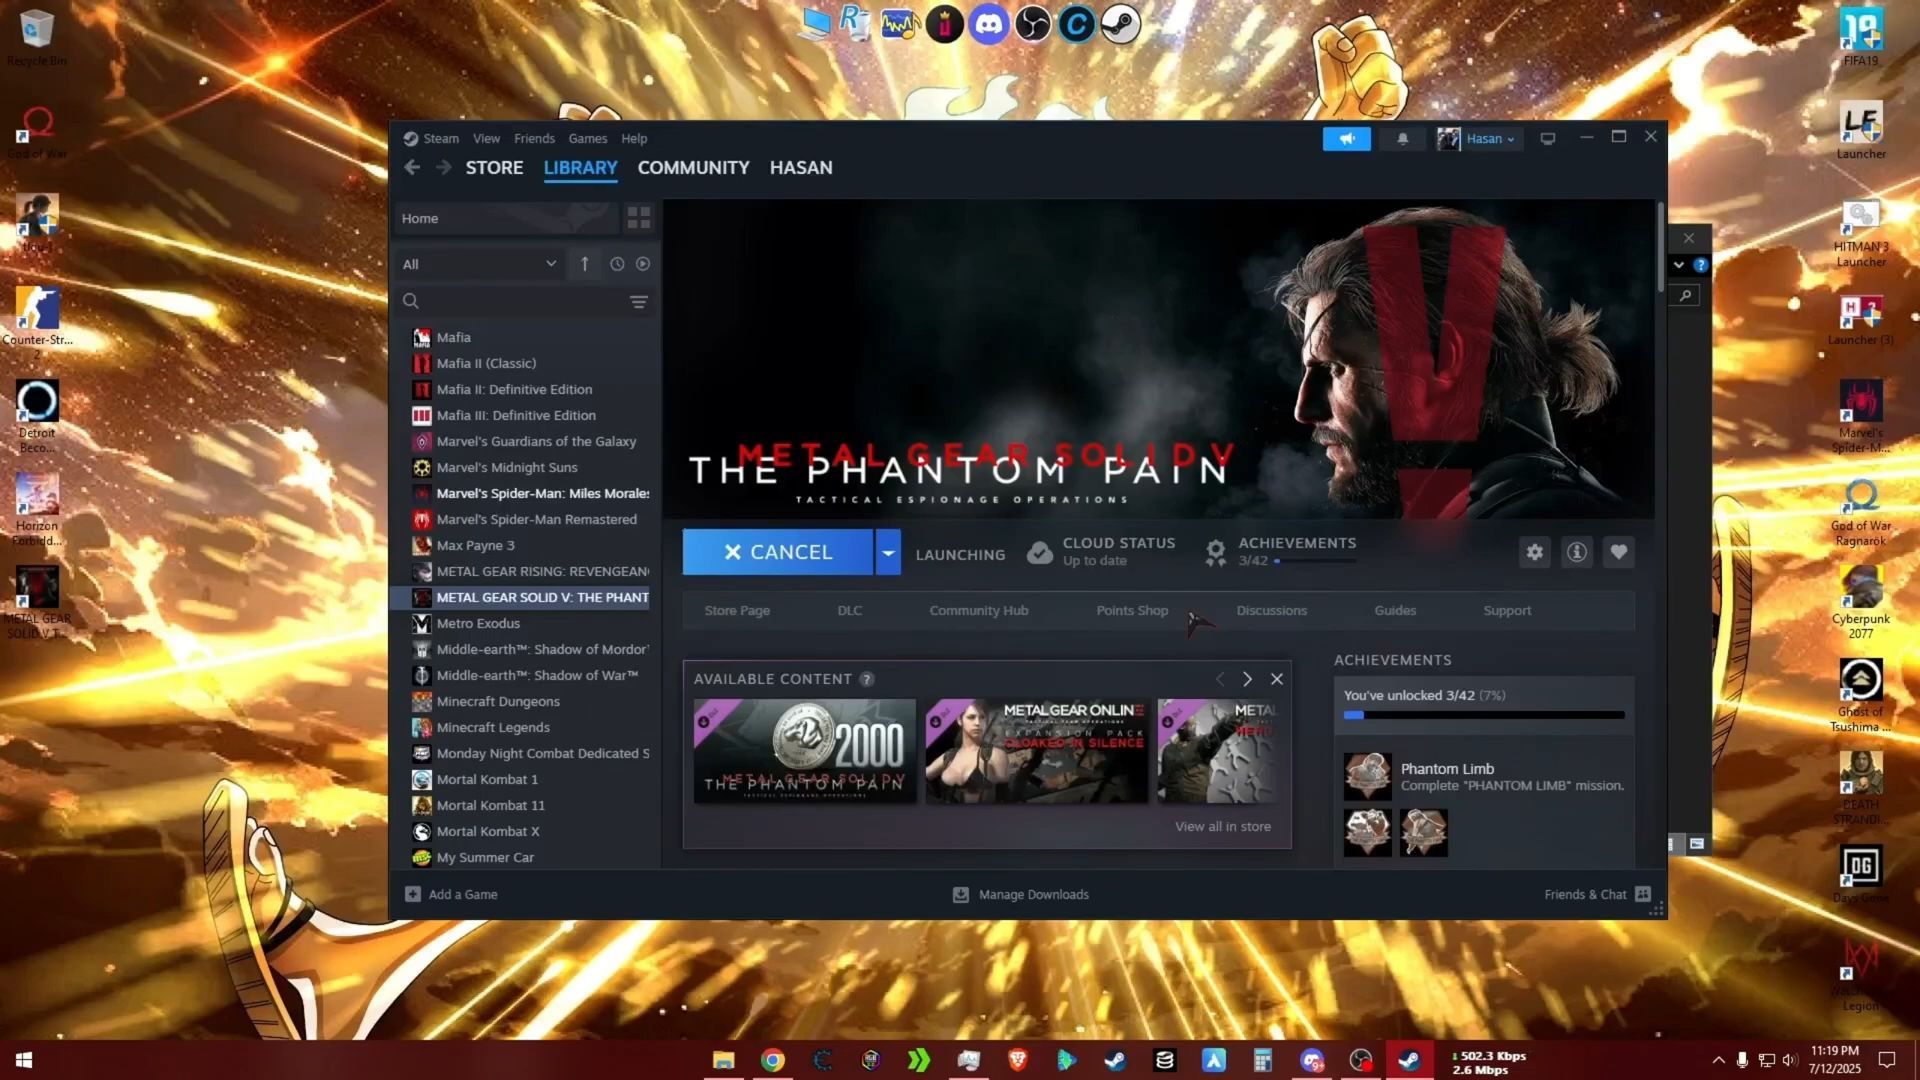Toggle sort by recent activity clock
The height and width of the screenshot is (1080, 1920).
tap(617, 264)
